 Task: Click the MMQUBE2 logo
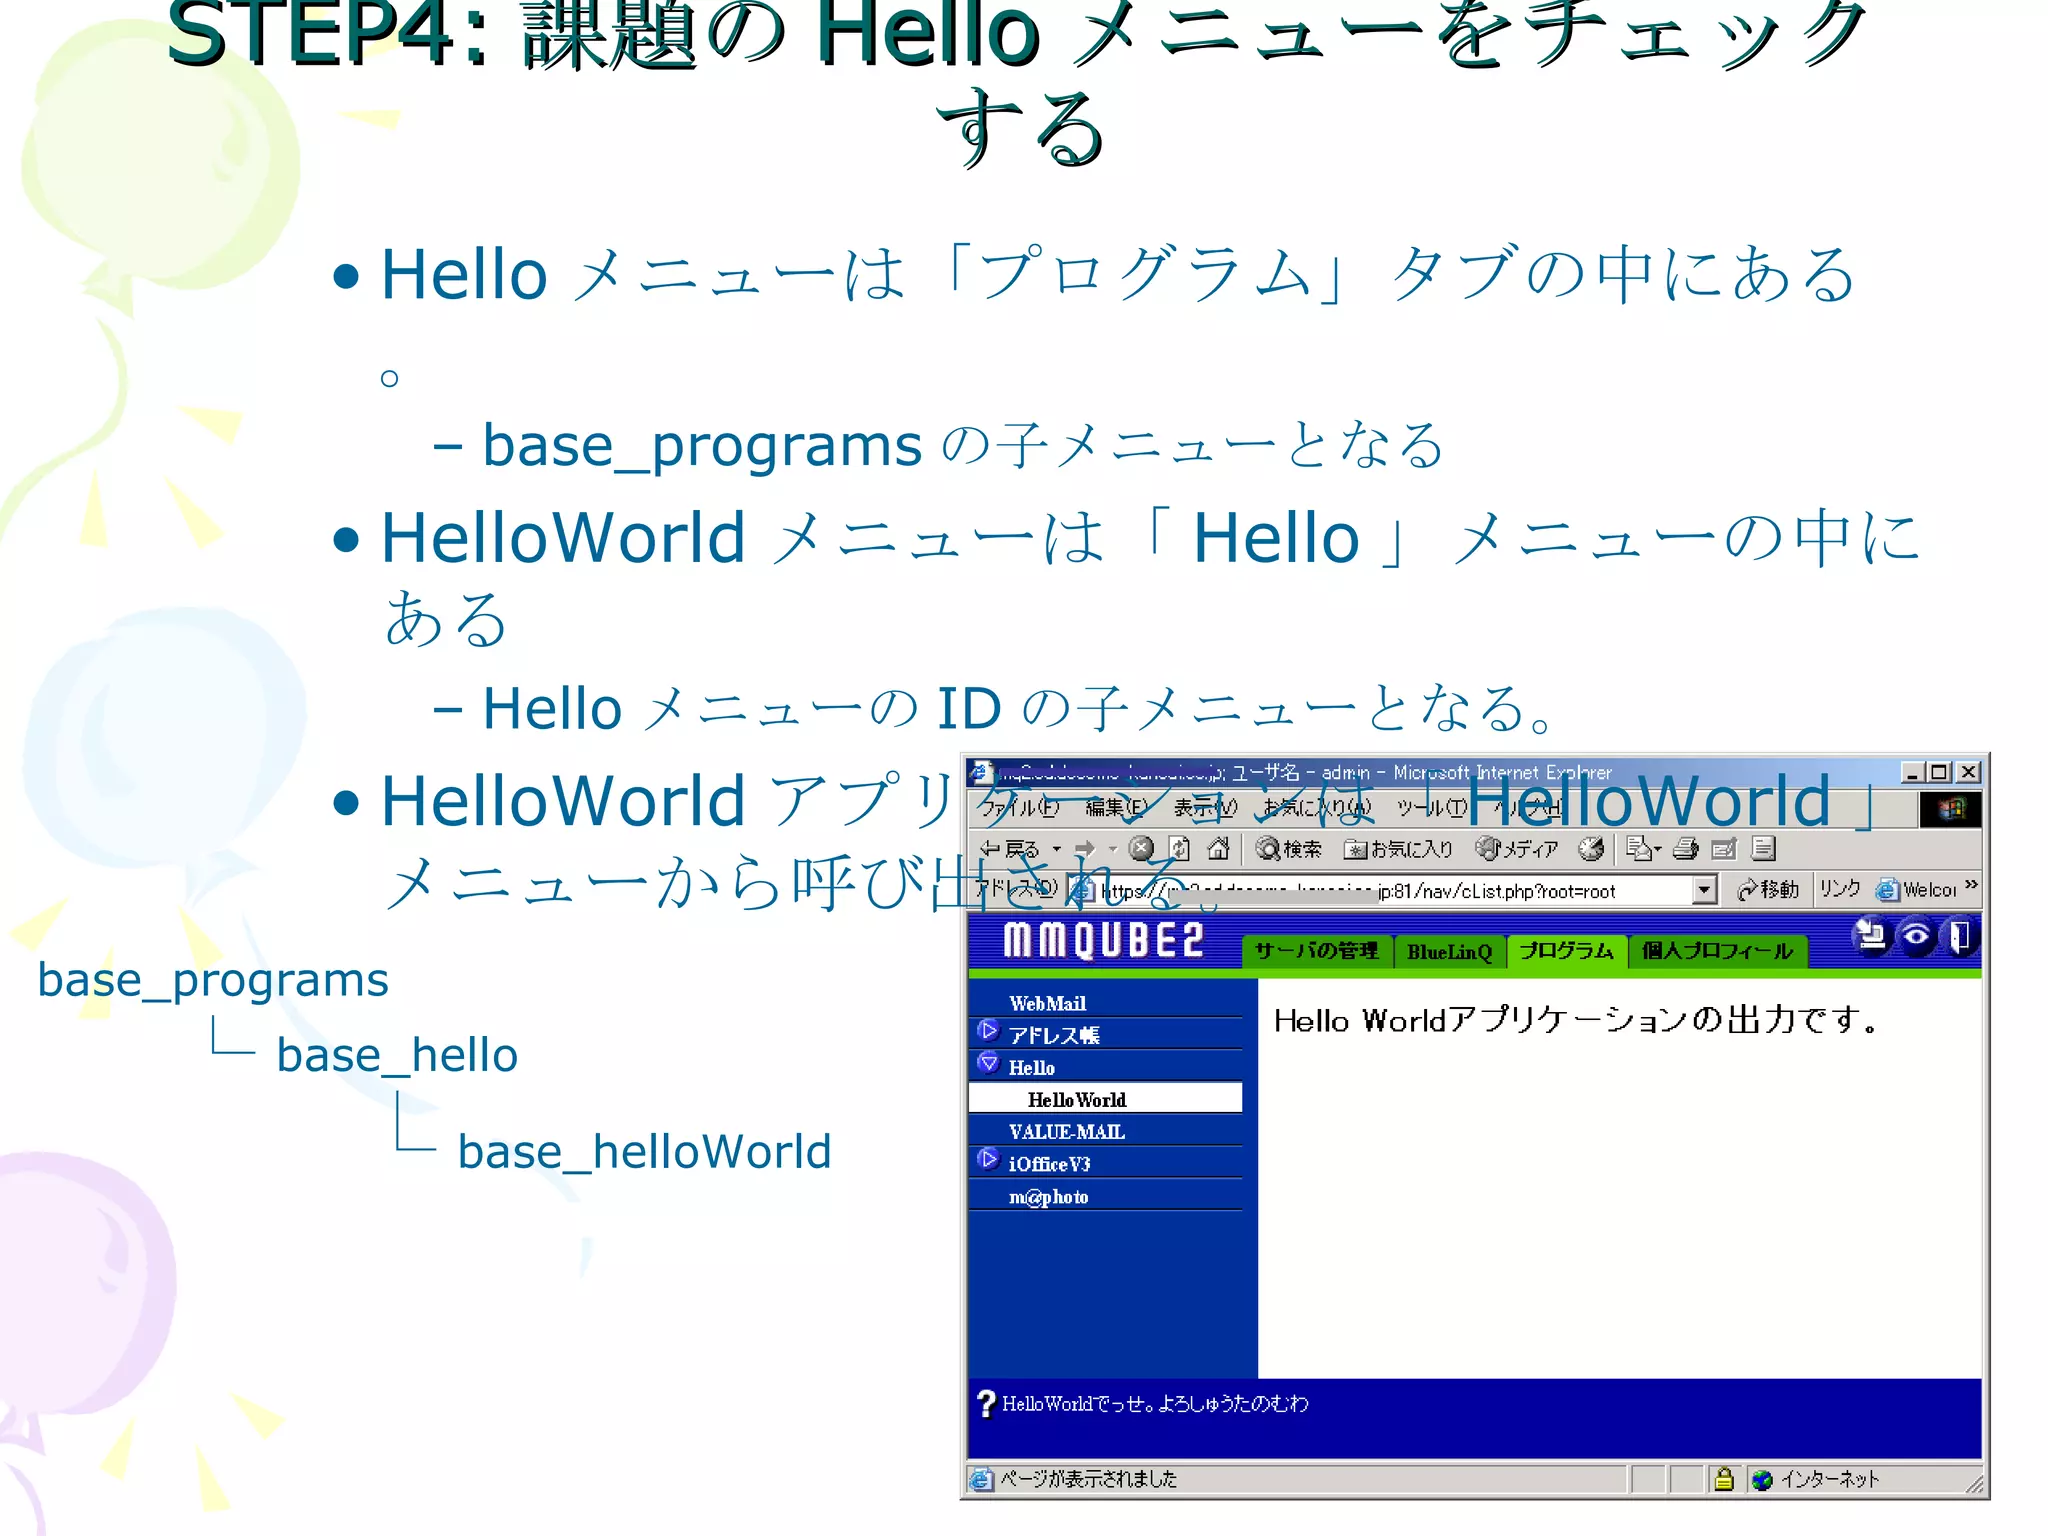pos(1103,941)
